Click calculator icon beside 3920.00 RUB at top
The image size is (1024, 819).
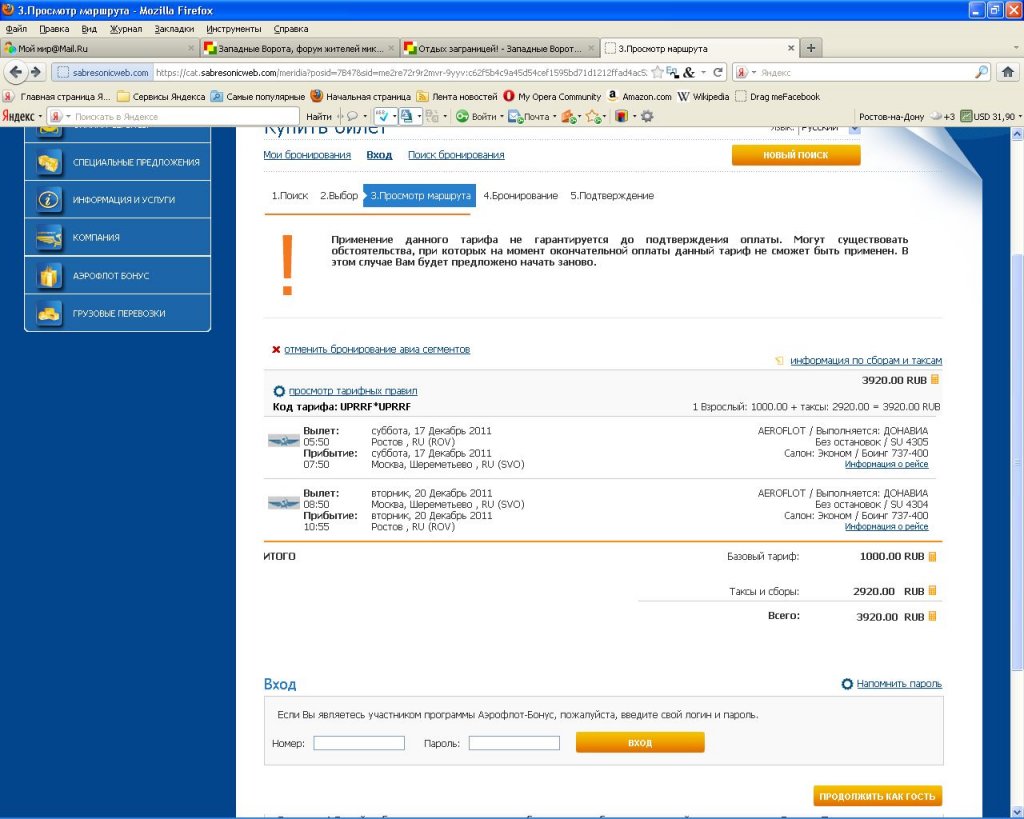pos(935,379)
